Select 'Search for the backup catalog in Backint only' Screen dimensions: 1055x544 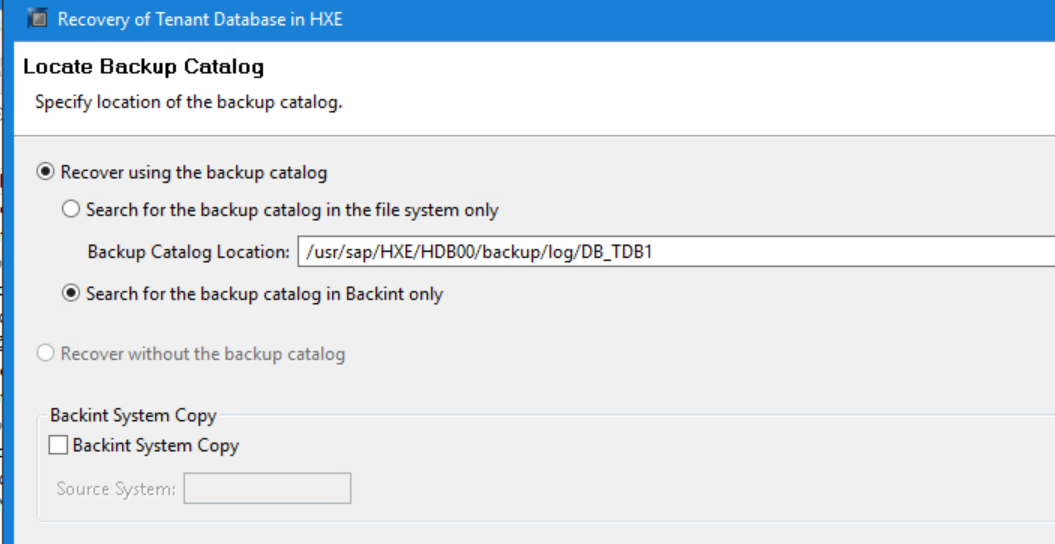point(71,294)
